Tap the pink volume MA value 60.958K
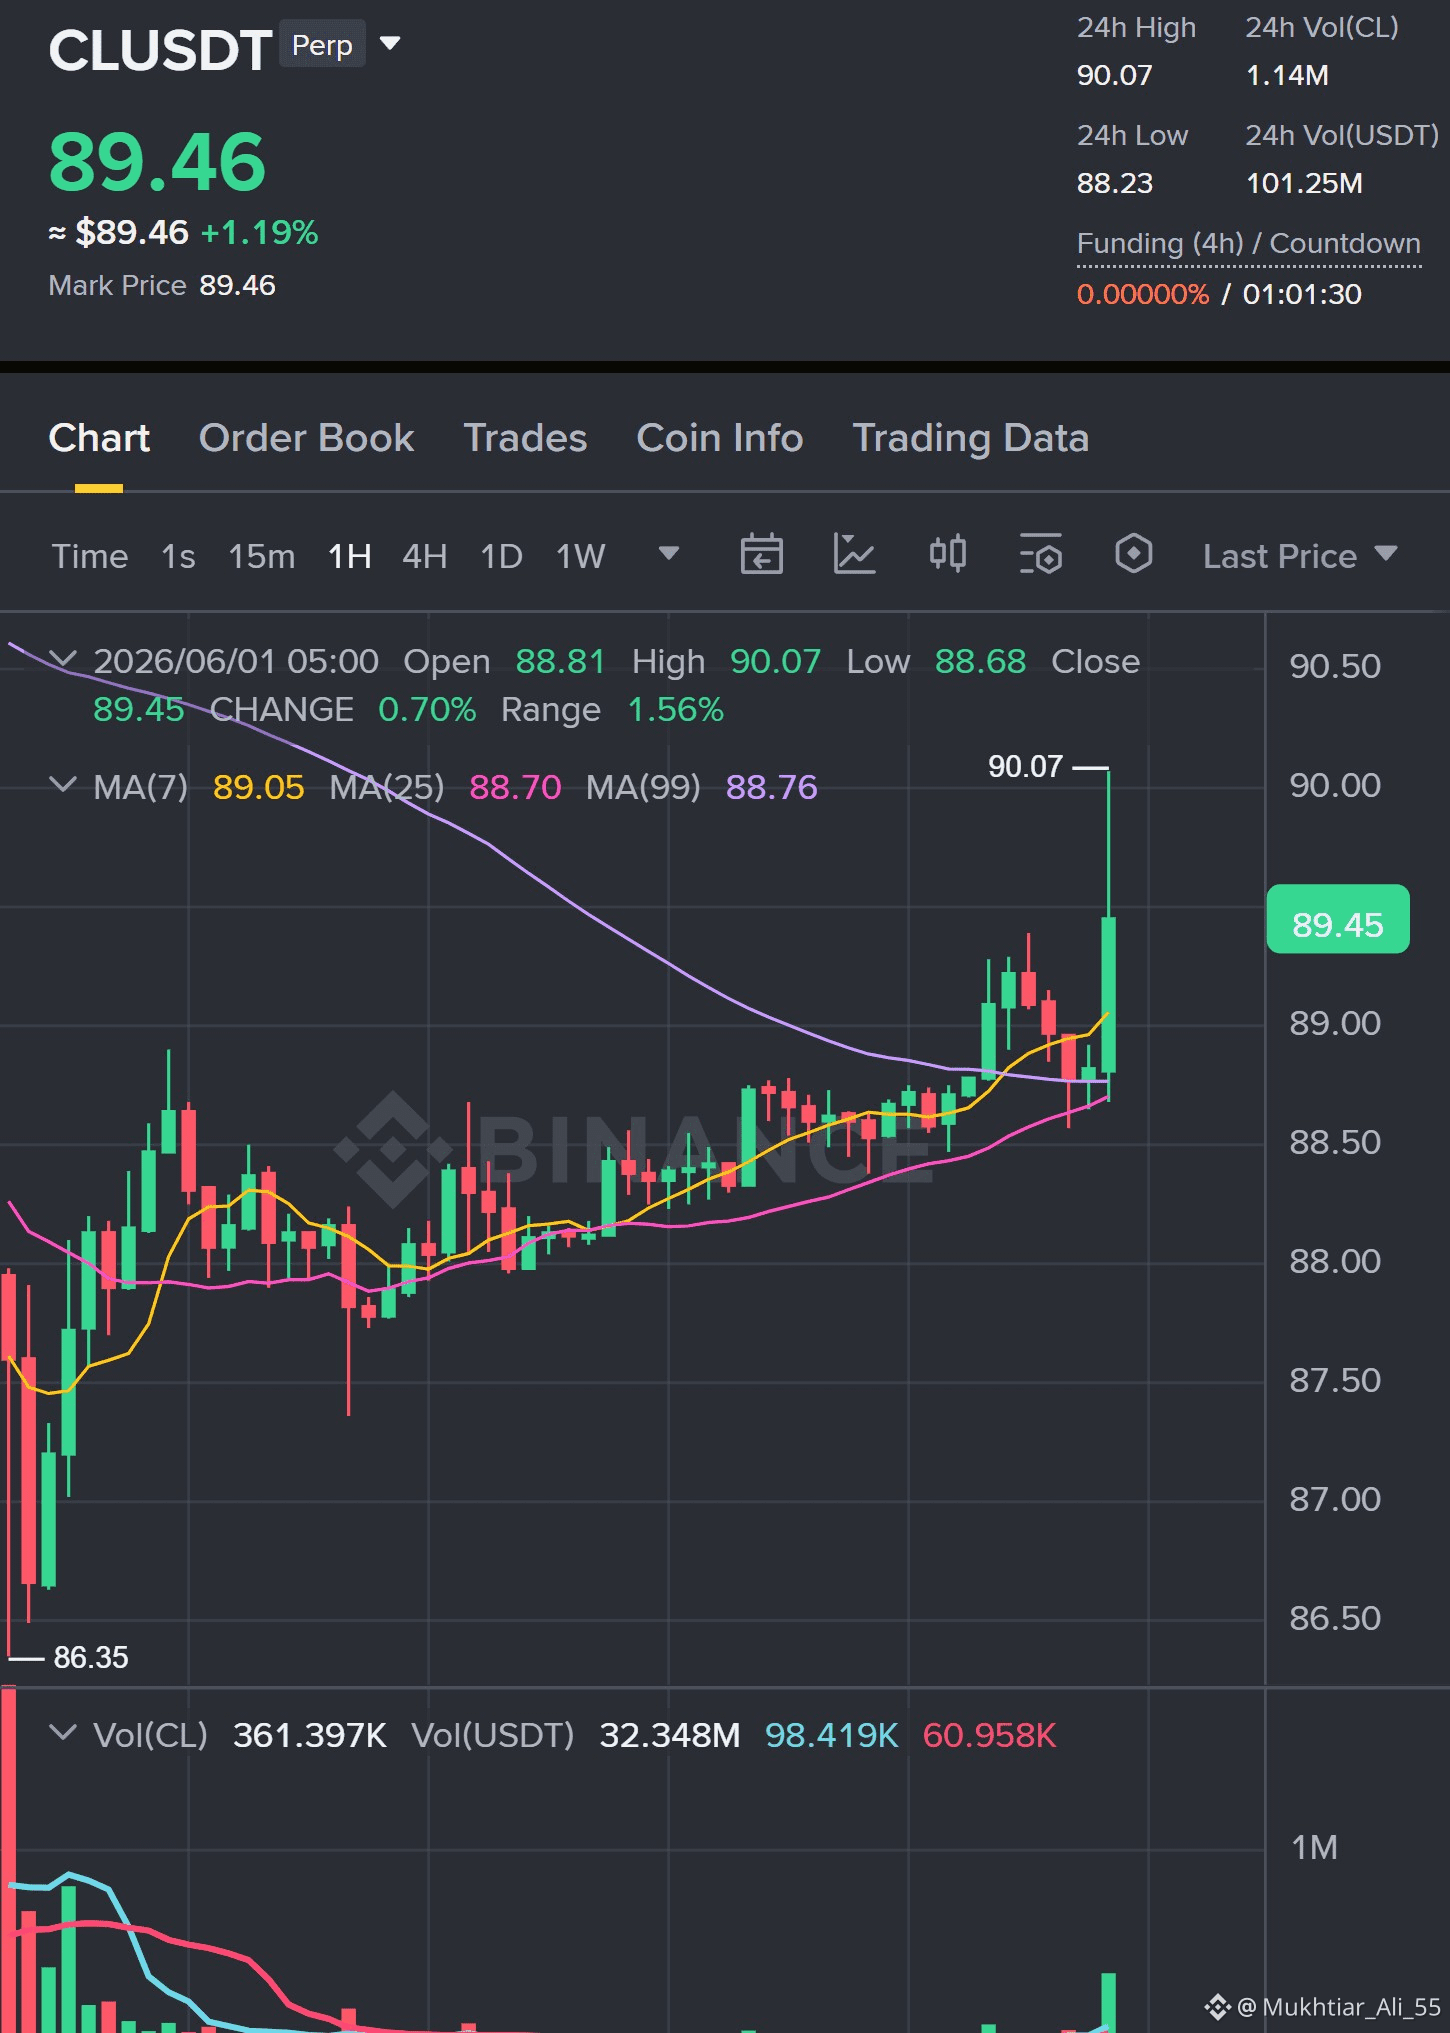The width and height of the screenshot is (1450, 2033). click(989, 1735)
